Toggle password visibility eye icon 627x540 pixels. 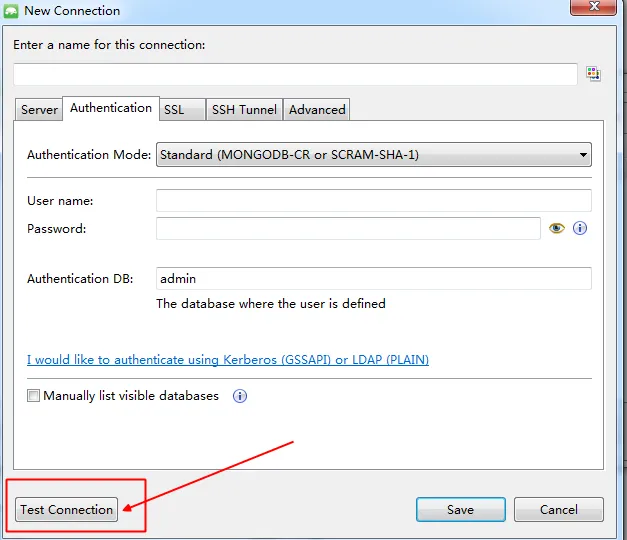click(557, 228)
